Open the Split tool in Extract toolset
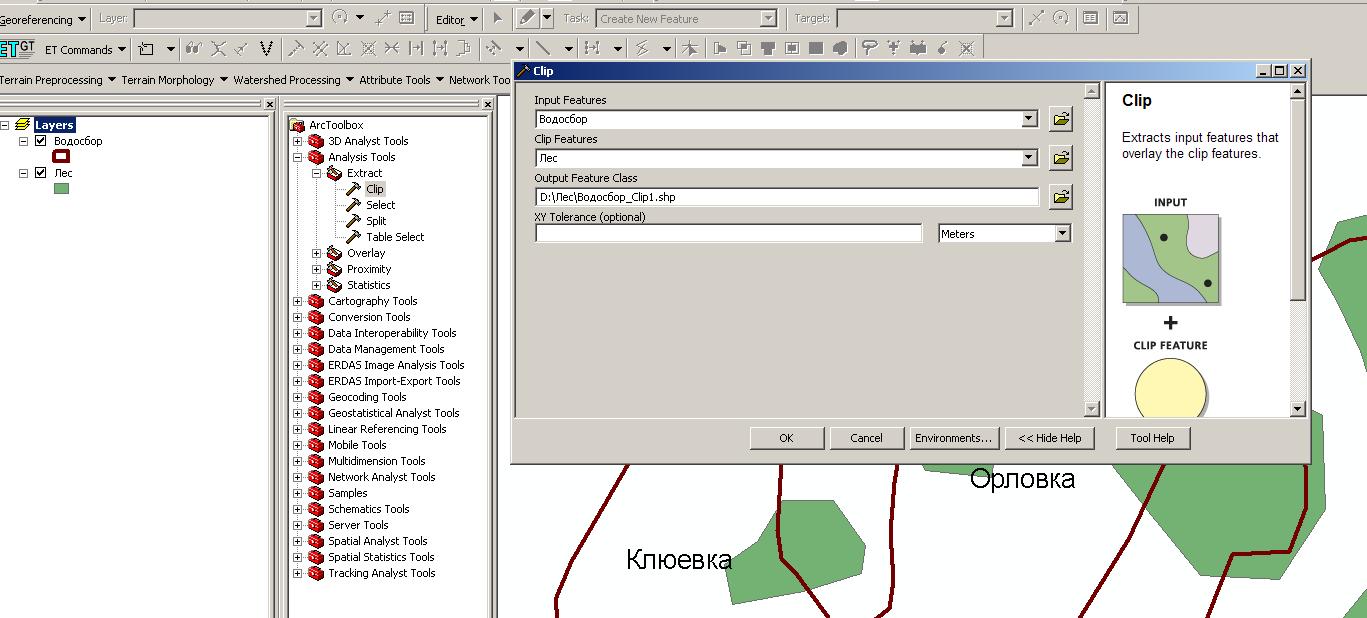The image size is (1367, 618). pyautogui.click(x=375, y=221)
